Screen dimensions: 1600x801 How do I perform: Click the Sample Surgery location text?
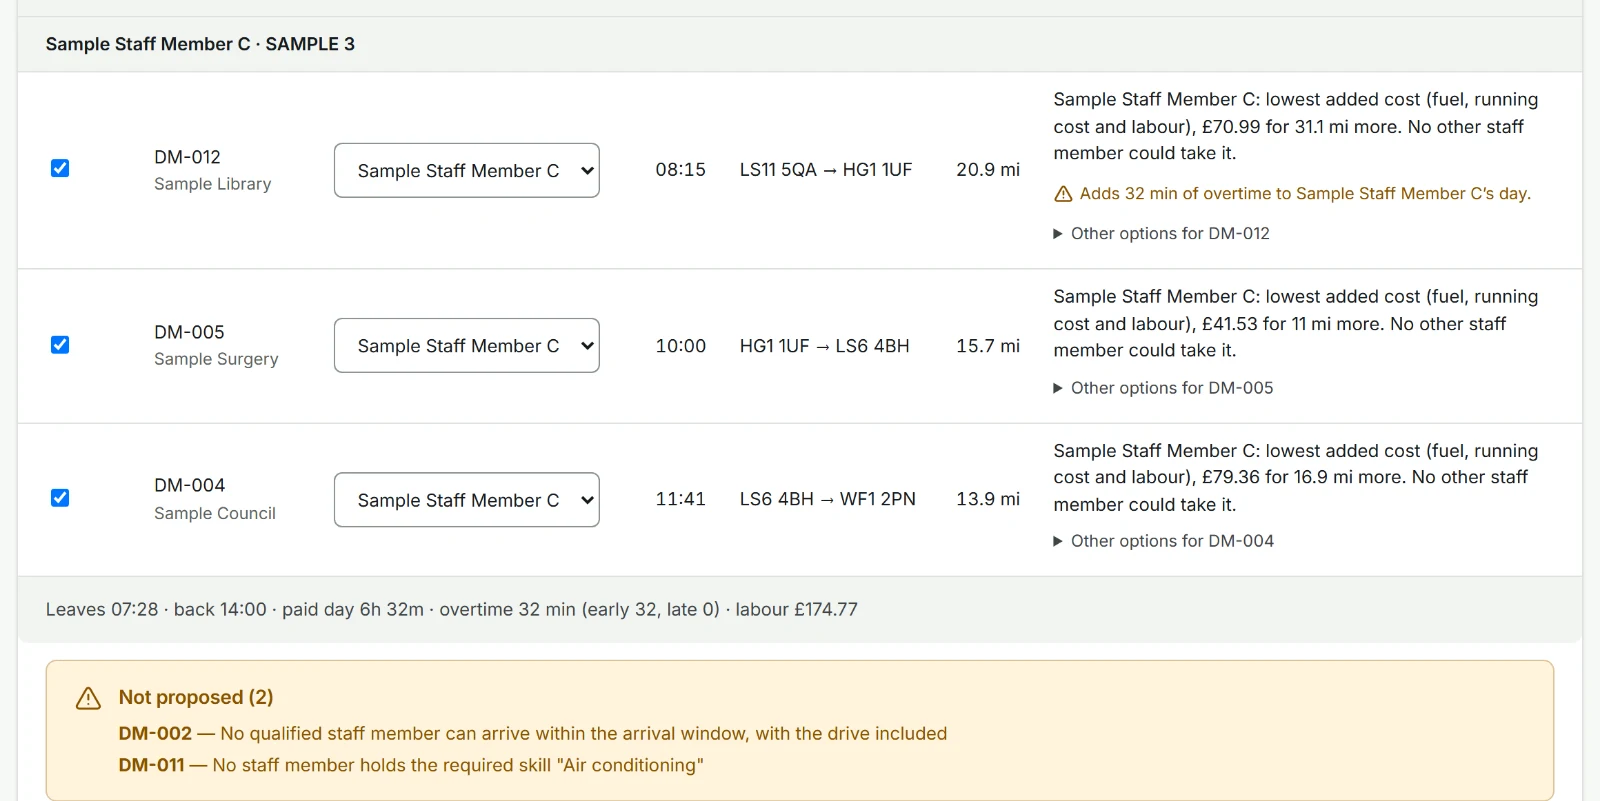coord(216,359)
